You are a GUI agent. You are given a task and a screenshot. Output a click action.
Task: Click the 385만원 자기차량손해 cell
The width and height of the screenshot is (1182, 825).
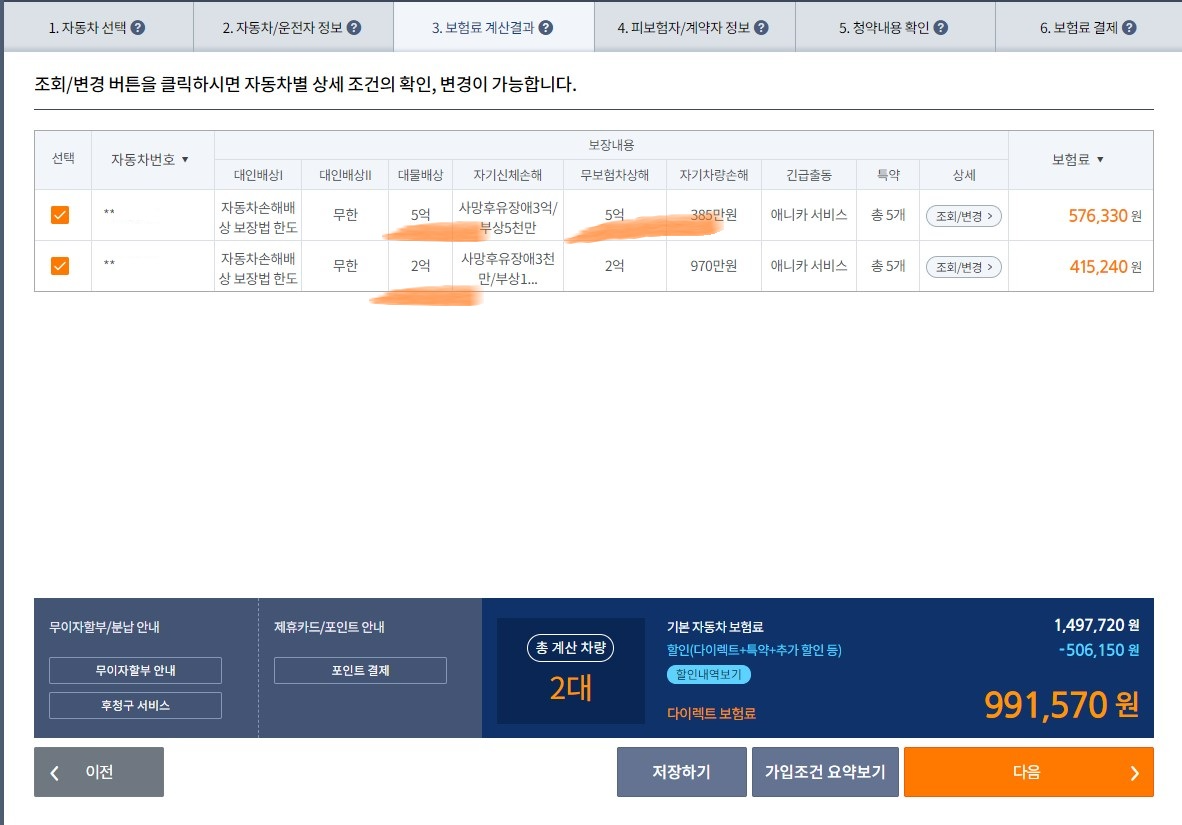pyautogui.click(x=714, y=215)
